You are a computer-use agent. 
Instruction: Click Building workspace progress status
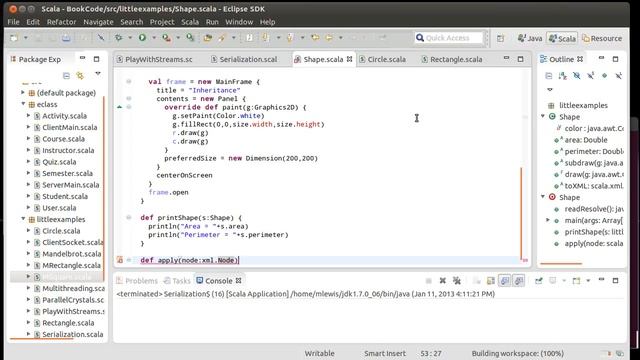coord(518,353)
